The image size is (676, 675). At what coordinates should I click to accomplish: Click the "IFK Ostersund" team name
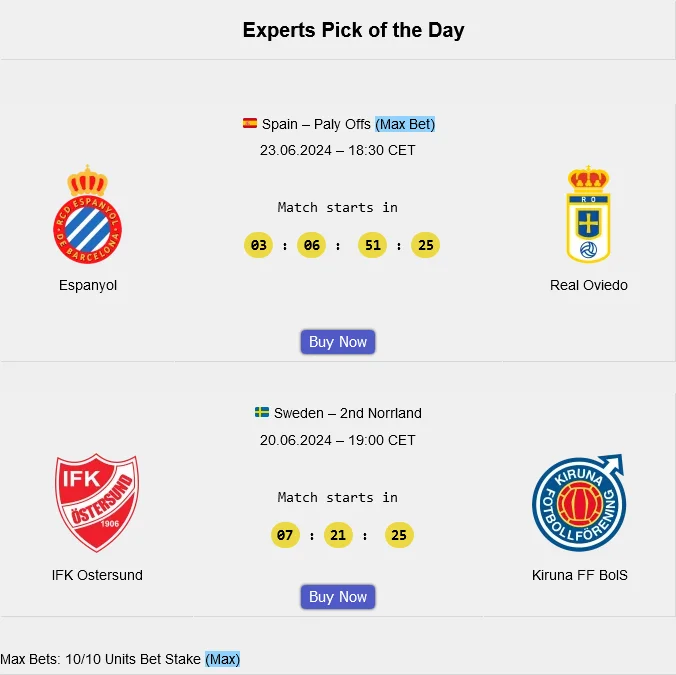point(97,575)
